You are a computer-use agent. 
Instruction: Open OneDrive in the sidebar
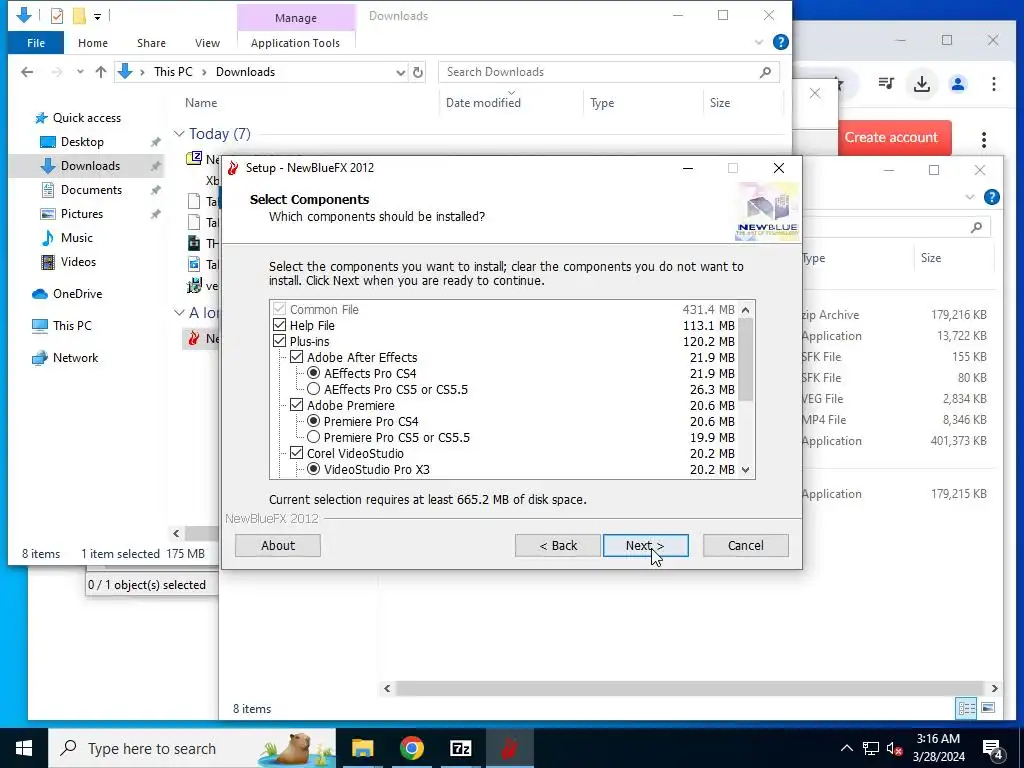pyautogui.click(x=77, y=294)
